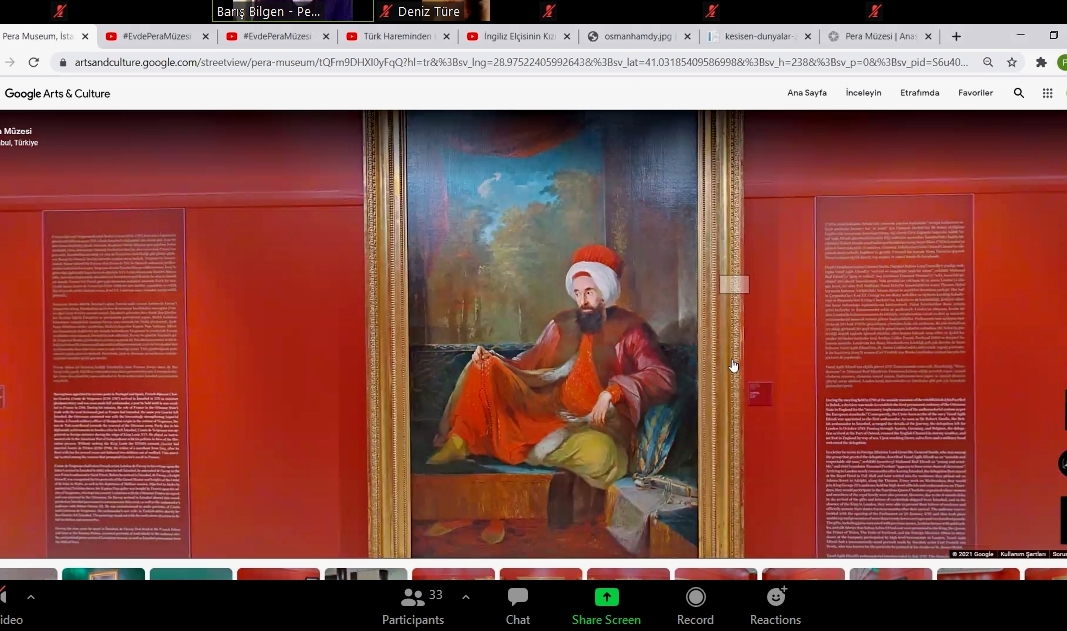
Task: Bookmark this page with the star icon
Action: pos(1012,62)
